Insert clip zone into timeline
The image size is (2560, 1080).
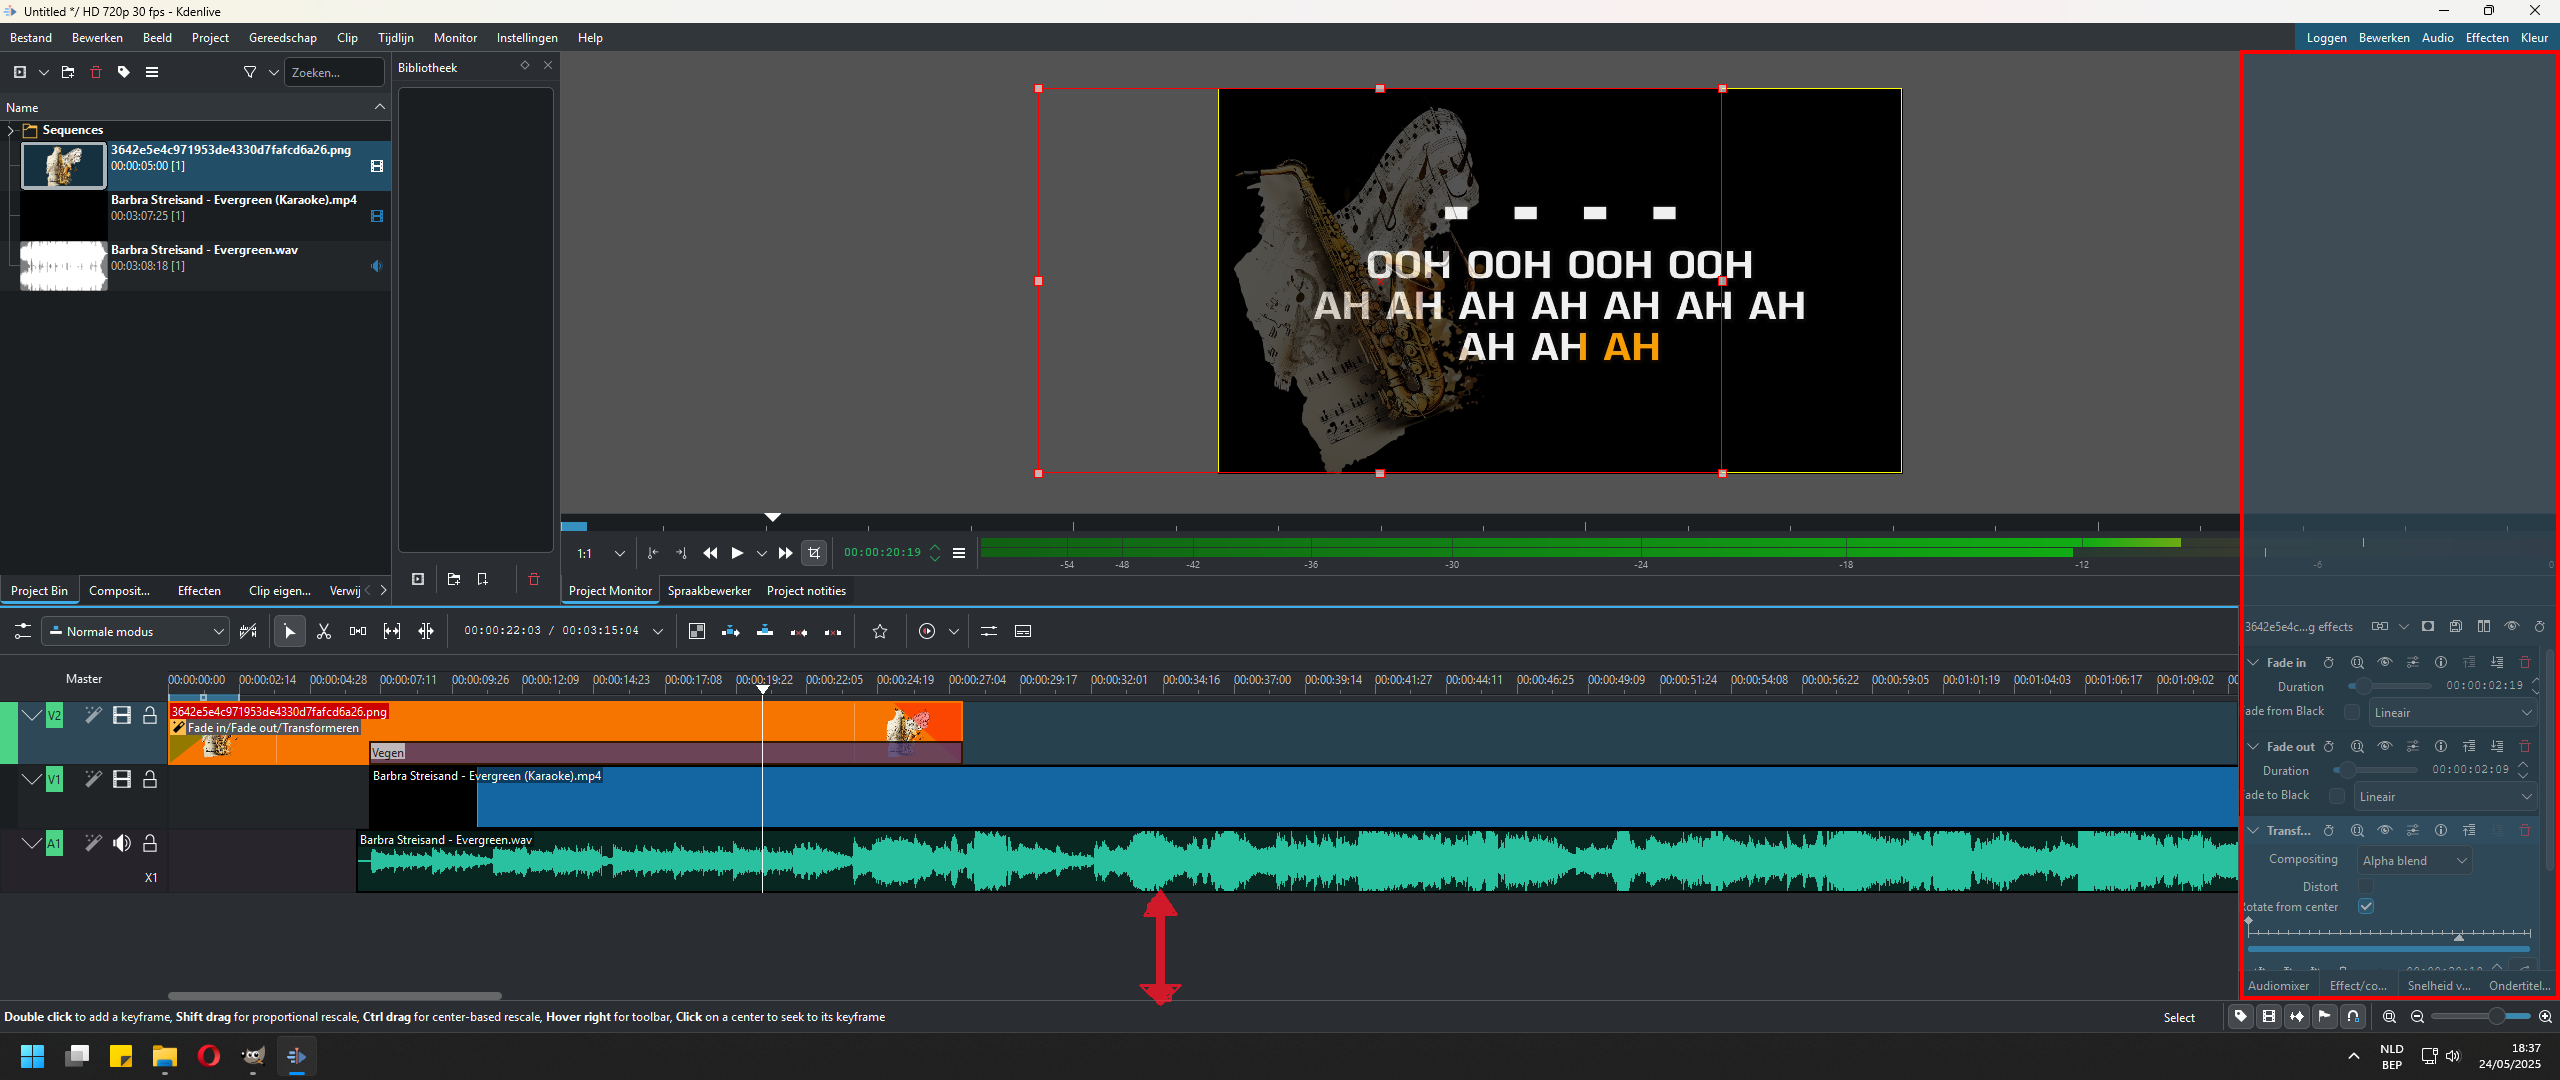point(731,631)
